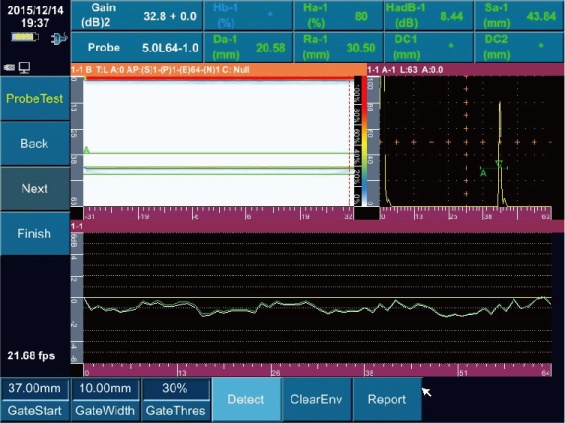Select the GateStart 37.00mm field

pos(35,399)
